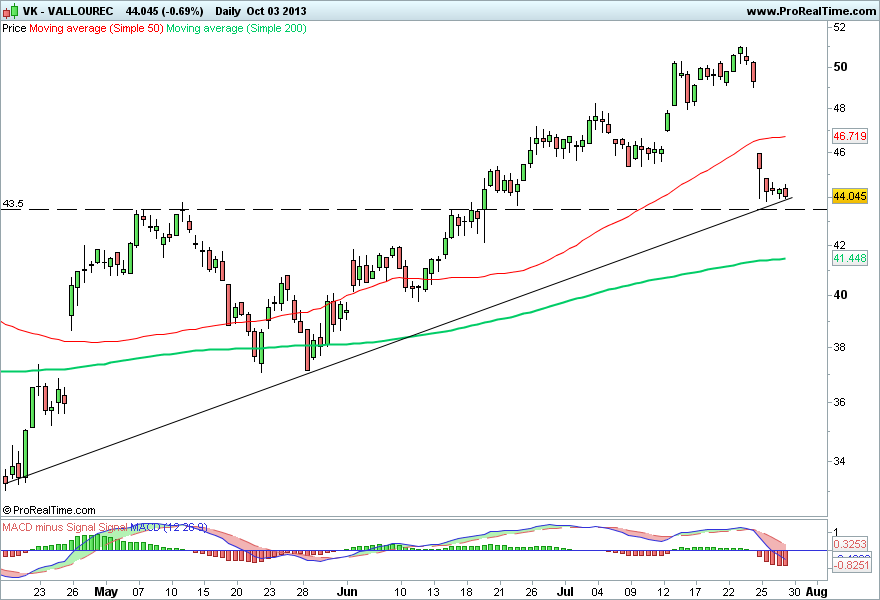Click the red 46.719 moving average value tag

tap(850, 136)
